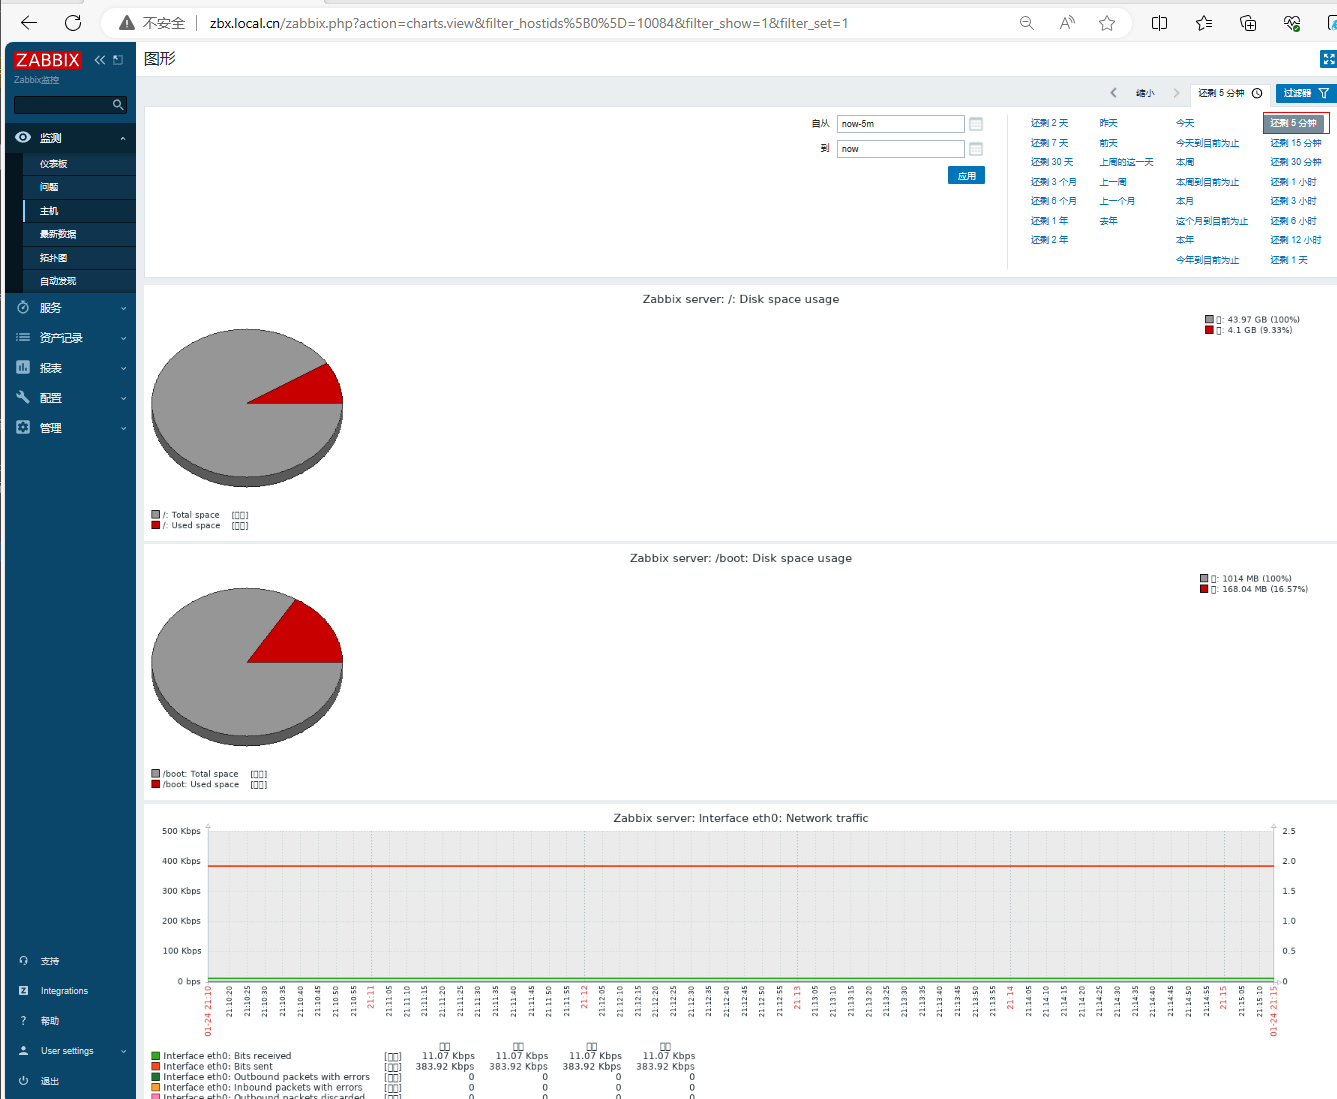1337x1099 pixels.
Task: Enter kiosk mode with top-right fullscreen icon
Action: (x=1328, y=59)
